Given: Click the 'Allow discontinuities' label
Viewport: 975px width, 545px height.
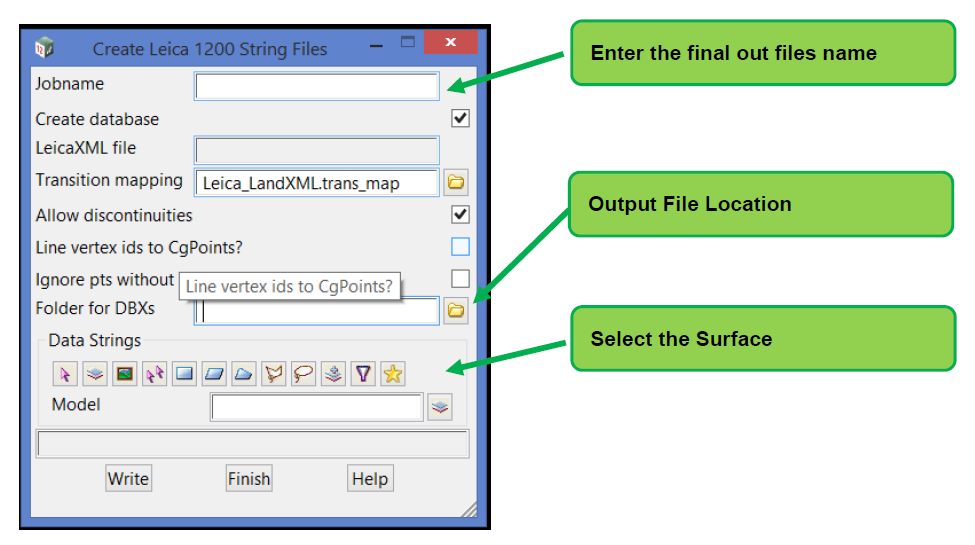Looking at the screenshot, I should point(114,215).
